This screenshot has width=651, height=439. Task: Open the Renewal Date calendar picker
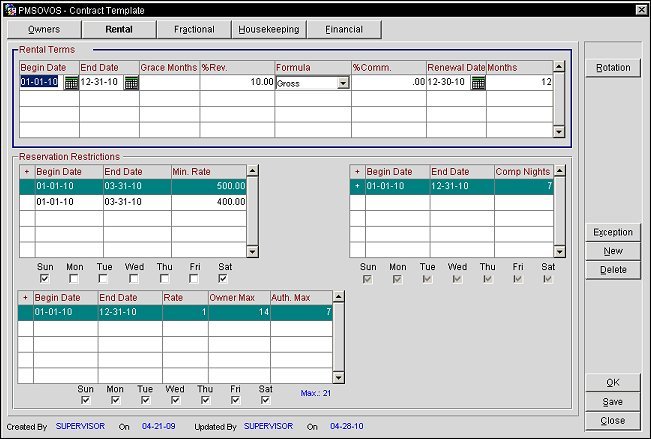[x=478, y=83]
